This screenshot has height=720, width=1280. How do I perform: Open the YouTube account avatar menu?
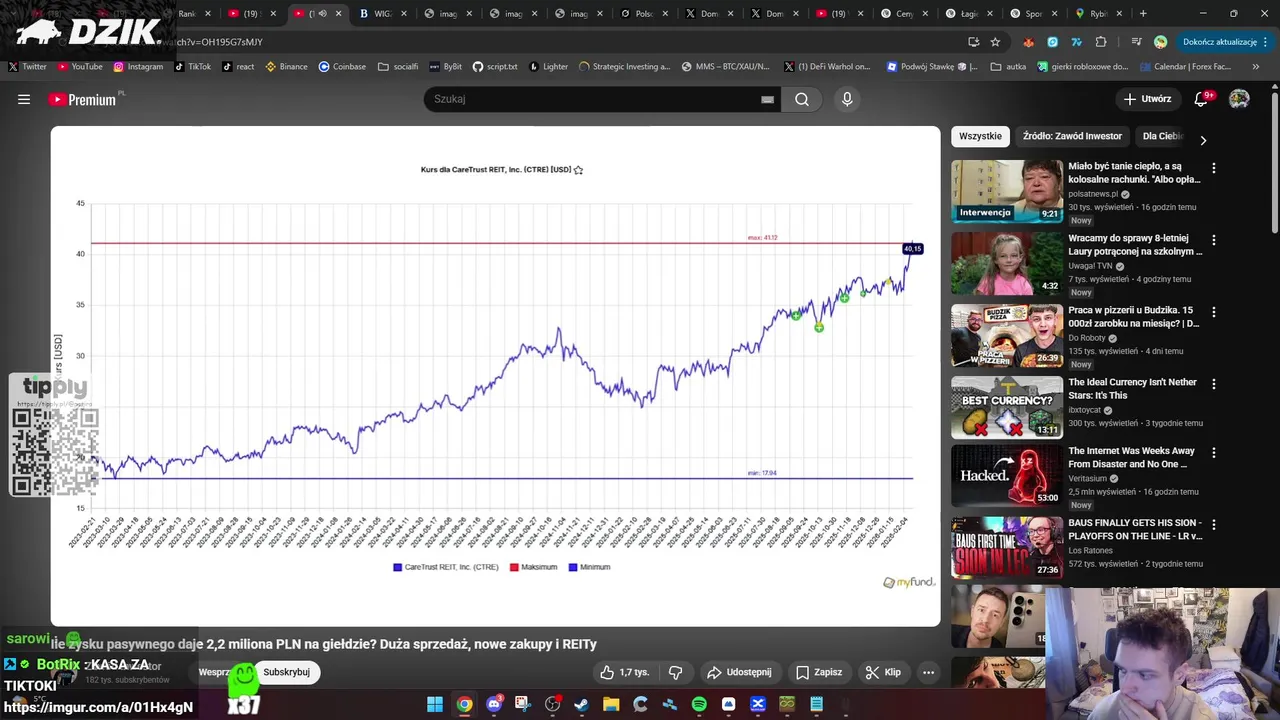pos(1239,99)
